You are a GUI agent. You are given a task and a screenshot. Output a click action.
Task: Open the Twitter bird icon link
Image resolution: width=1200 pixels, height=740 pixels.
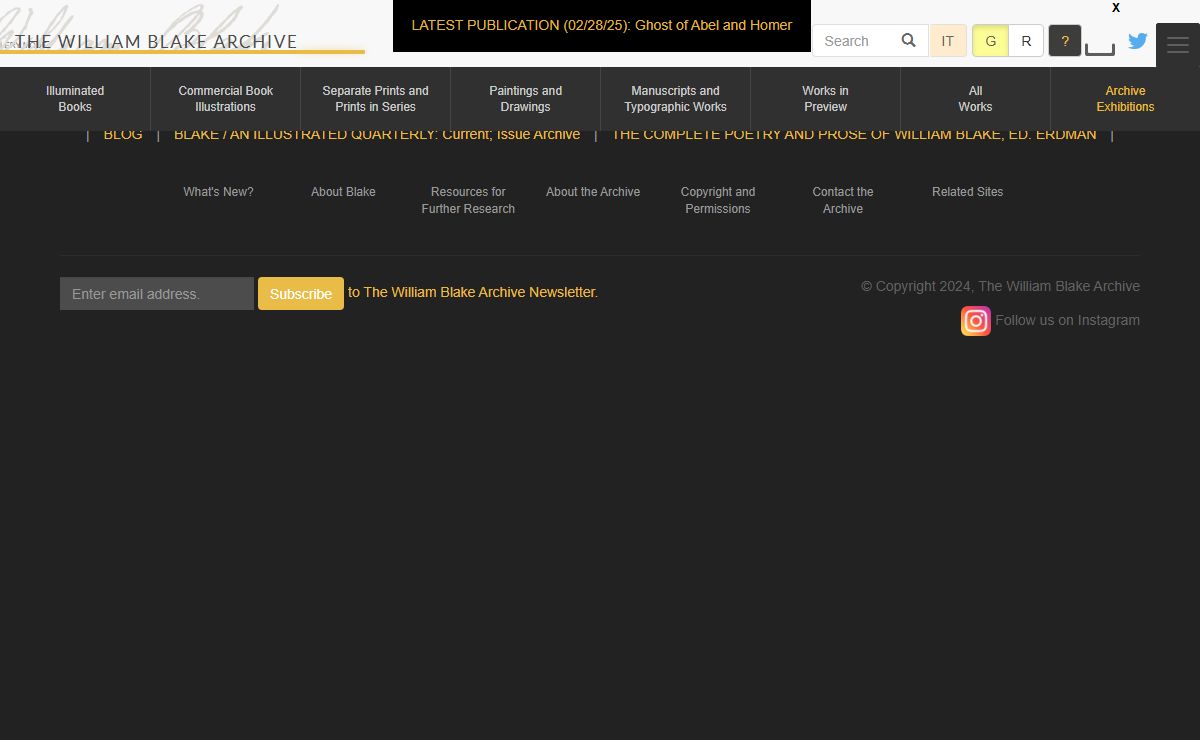(1137, 41)
